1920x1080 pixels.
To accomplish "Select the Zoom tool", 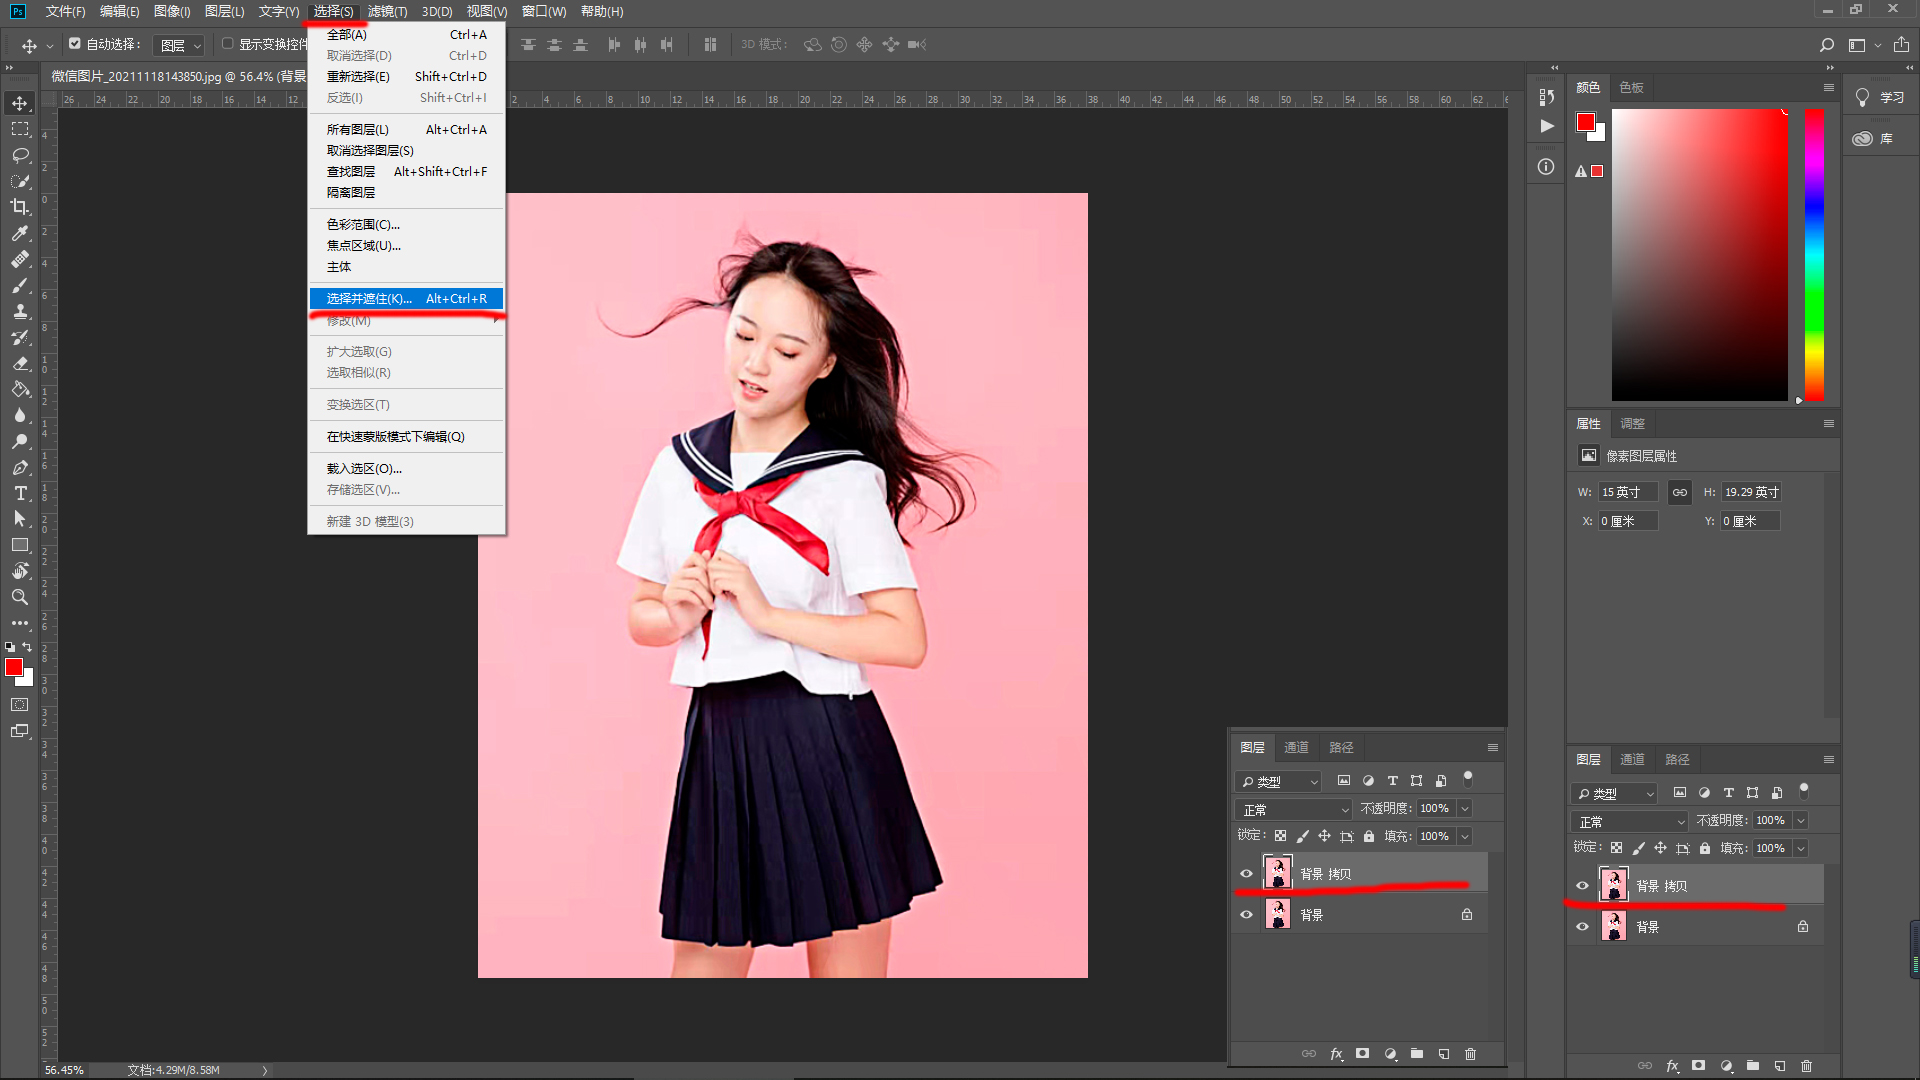I will pos(20,597).
